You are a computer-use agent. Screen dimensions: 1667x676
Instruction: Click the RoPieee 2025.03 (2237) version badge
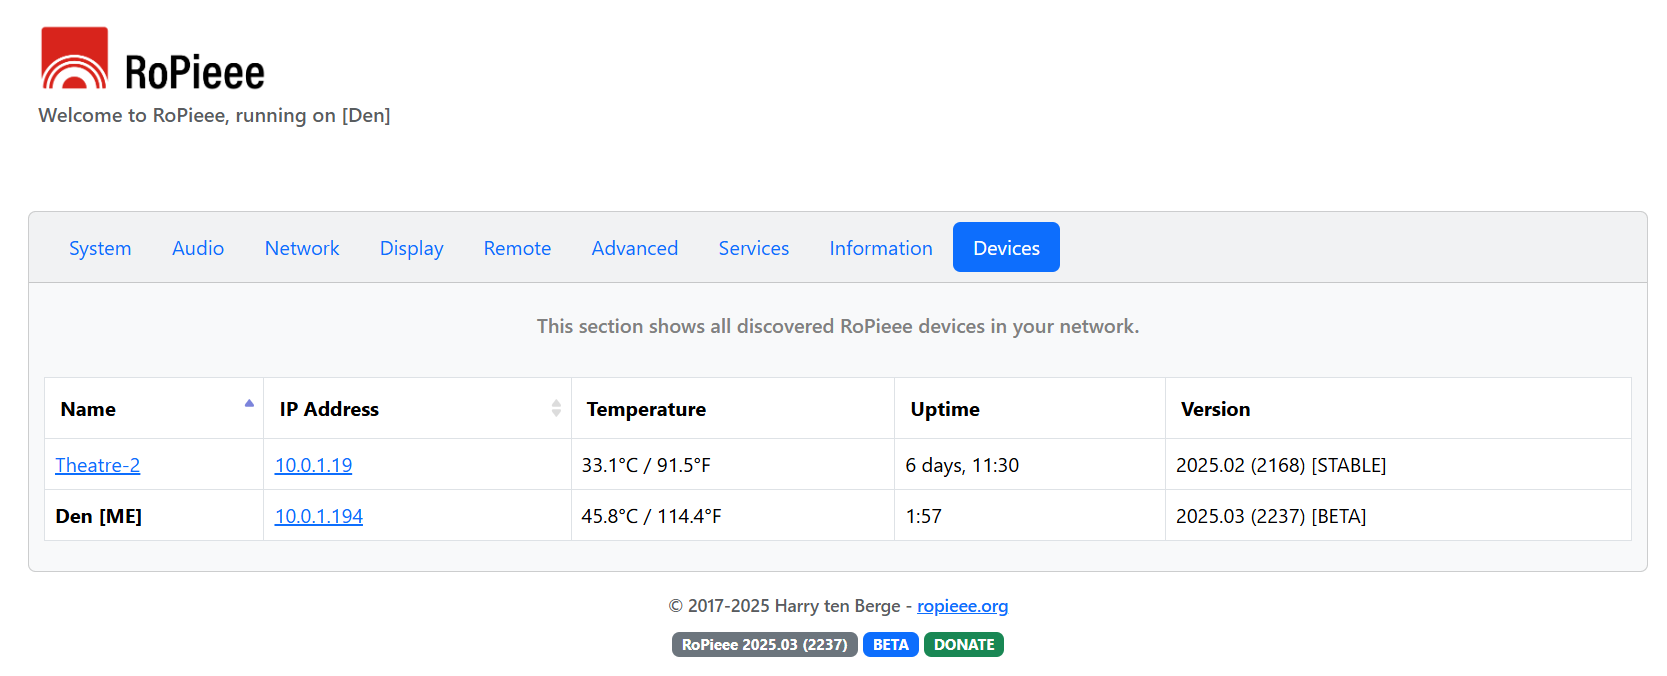764,645
